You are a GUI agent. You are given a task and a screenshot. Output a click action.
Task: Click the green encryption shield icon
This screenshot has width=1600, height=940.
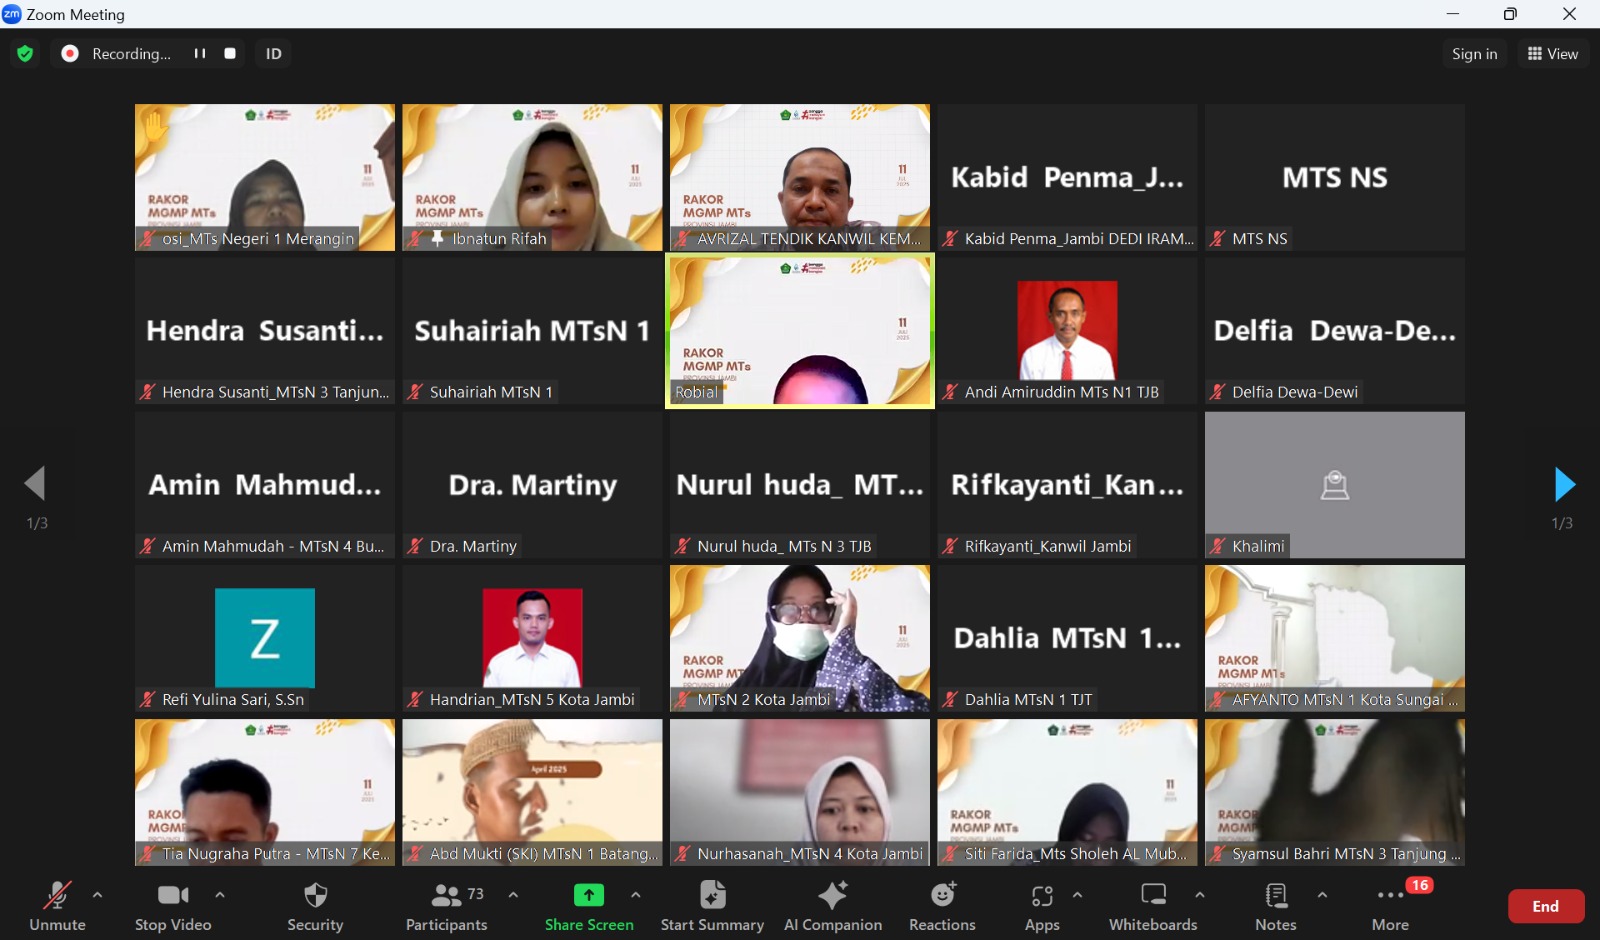[25, 54]
